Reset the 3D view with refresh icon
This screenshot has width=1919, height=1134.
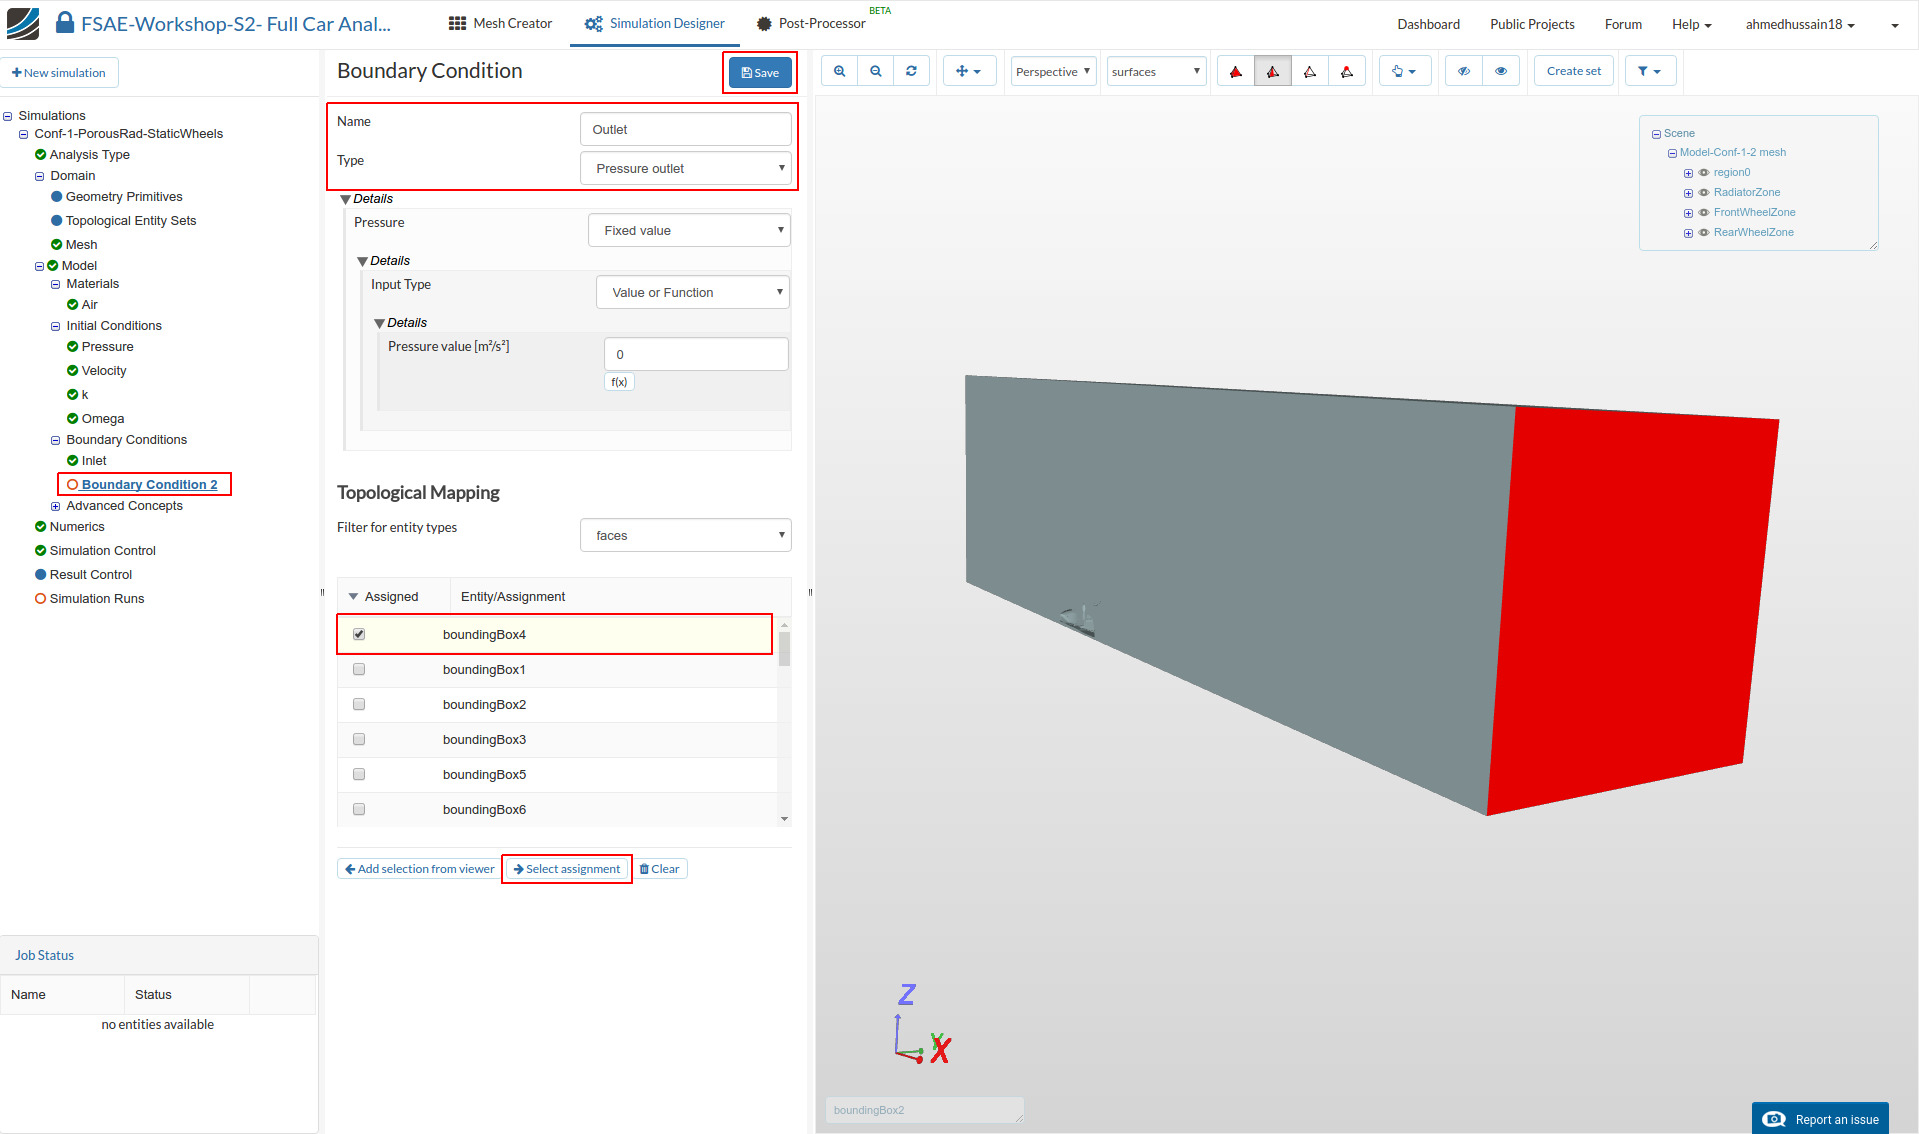click(911, 71)
